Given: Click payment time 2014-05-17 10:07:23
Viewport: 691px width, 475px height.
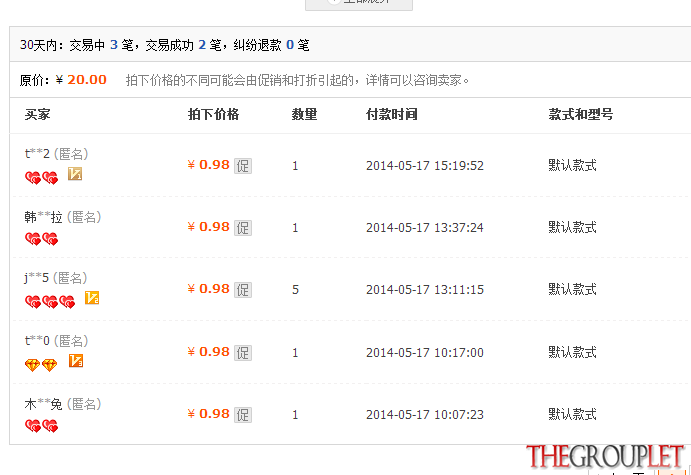Looking at the screenshot, I should click(425, 415).
